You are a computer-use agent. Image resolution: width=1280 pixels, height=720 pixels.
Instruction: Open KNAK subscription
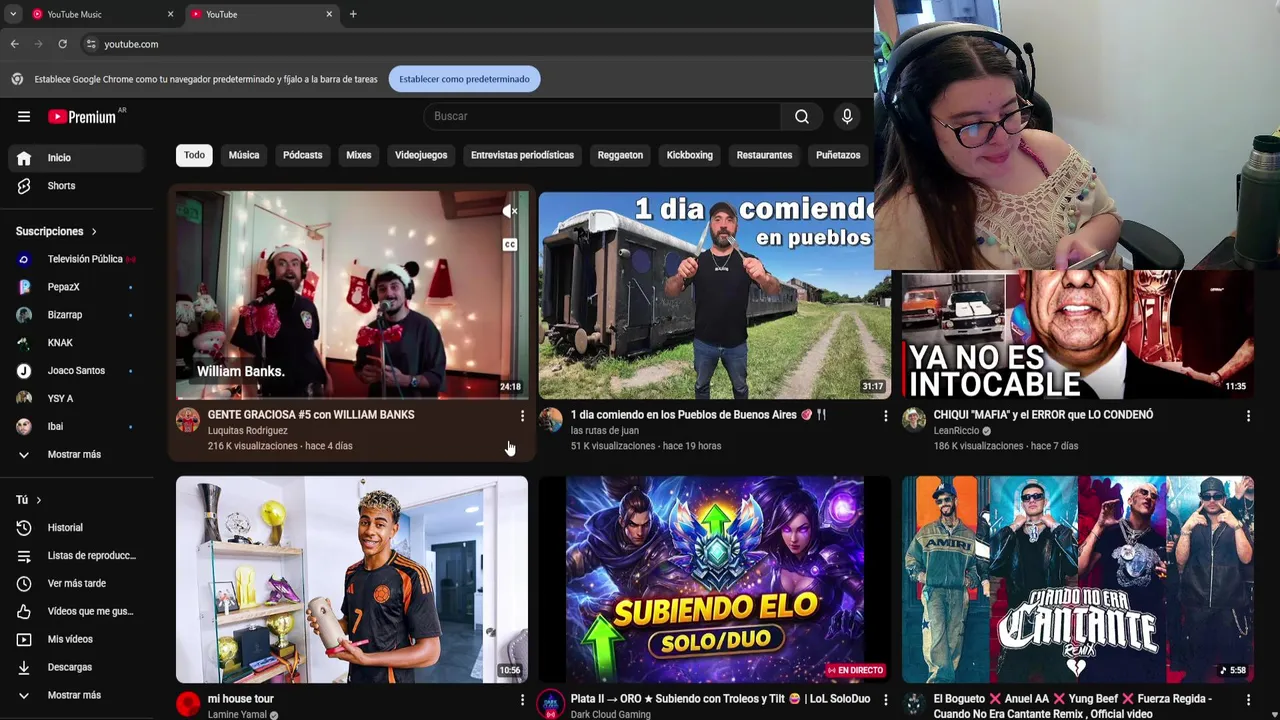click(76, 343)
